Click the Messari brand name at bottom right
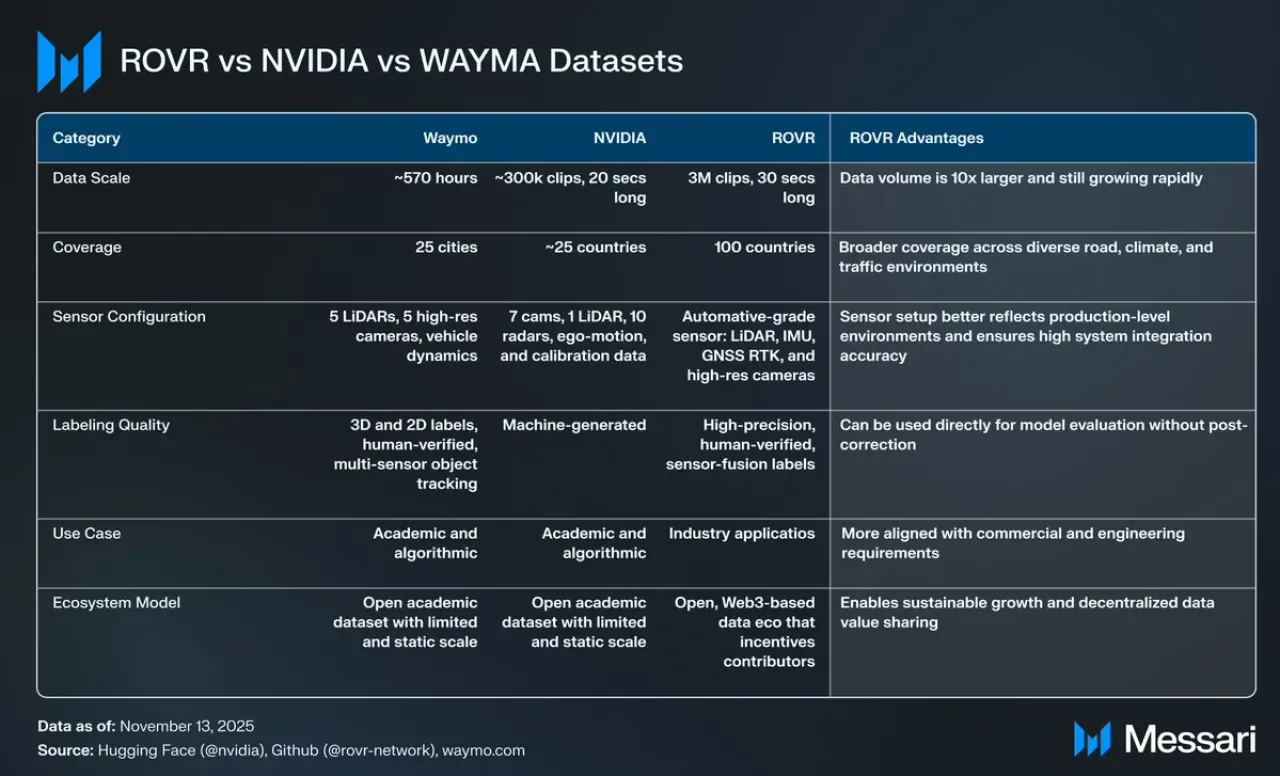The image size is (1280, 776). click(x=1190, y=739)
